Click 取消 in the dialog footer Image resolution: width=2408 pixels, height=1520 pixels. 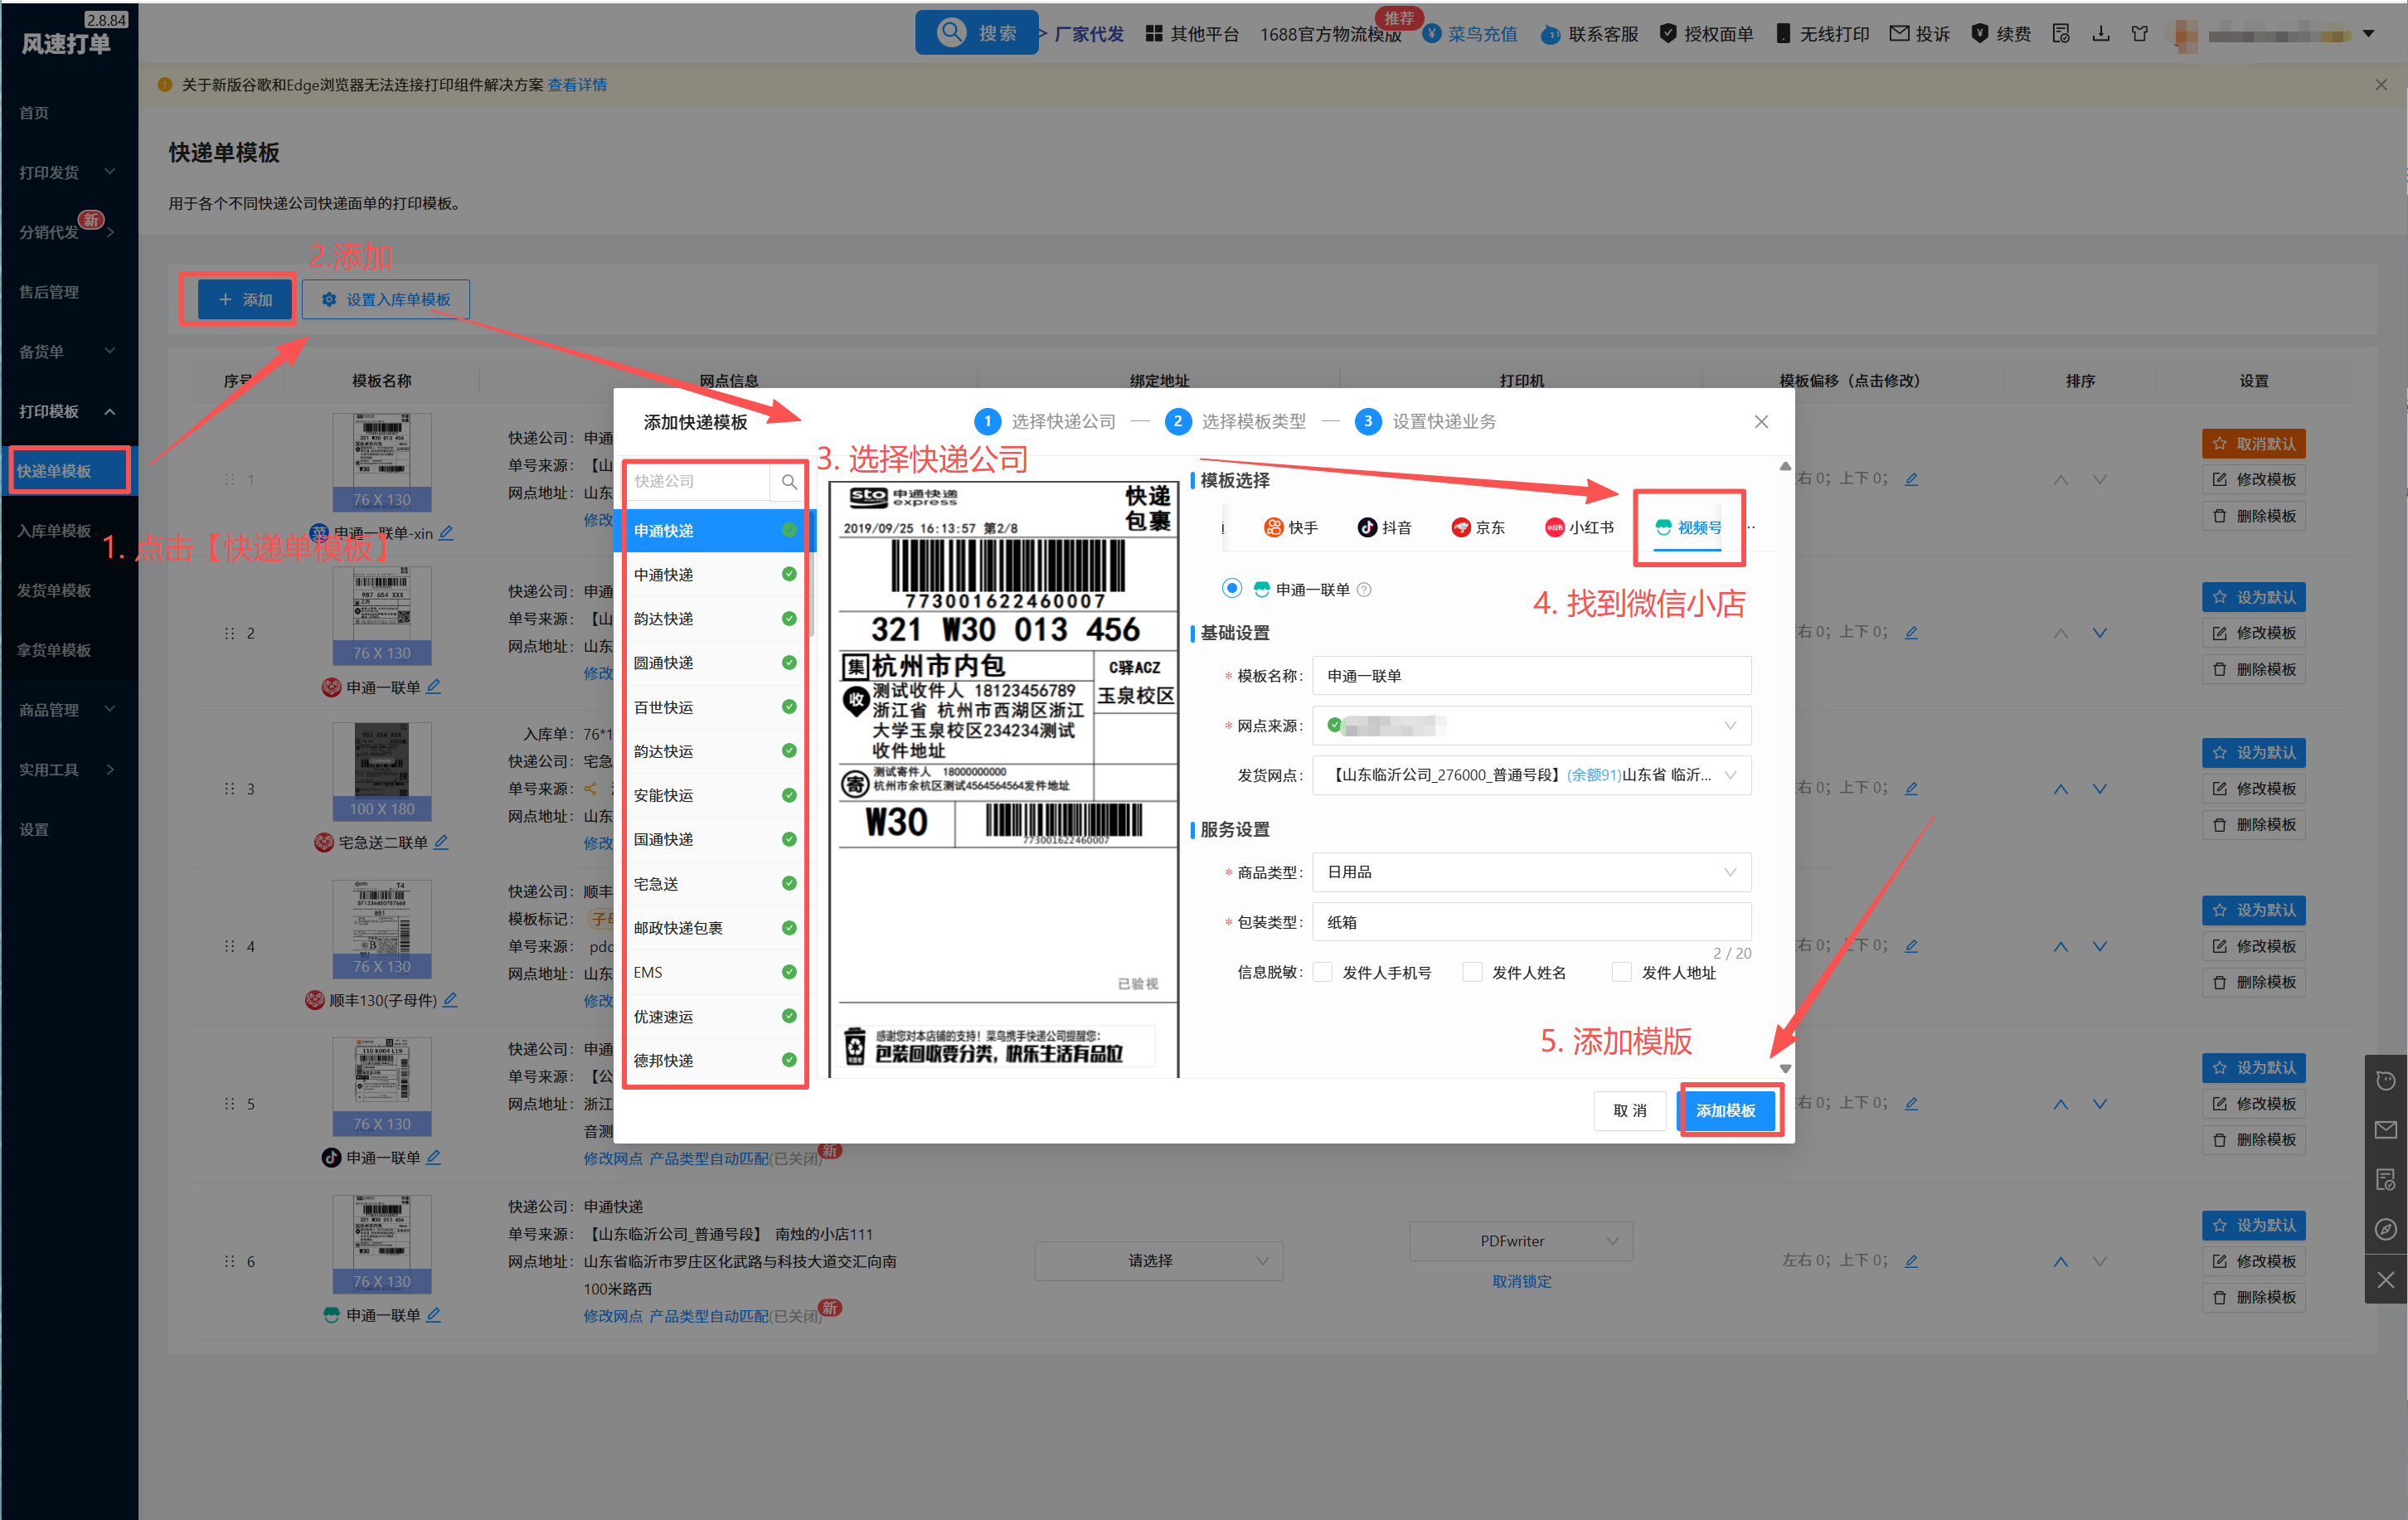[1630, 1111]
